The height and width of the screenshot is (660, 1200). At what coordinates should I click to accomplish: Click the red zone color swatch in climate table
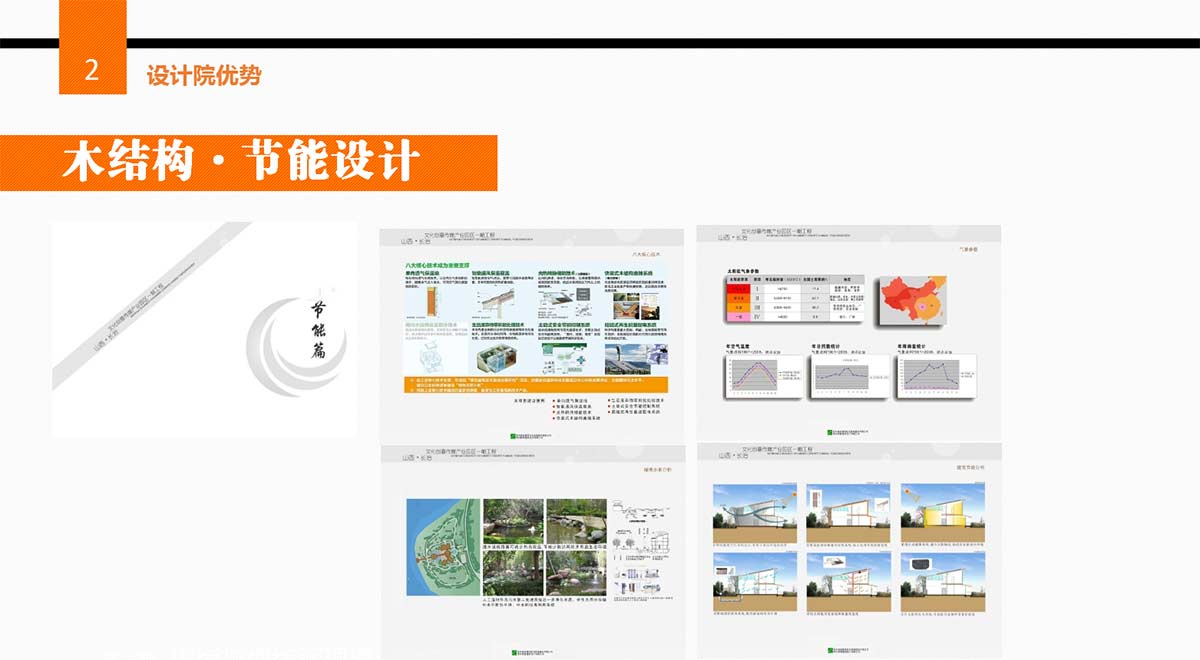[x=739, y=287]
